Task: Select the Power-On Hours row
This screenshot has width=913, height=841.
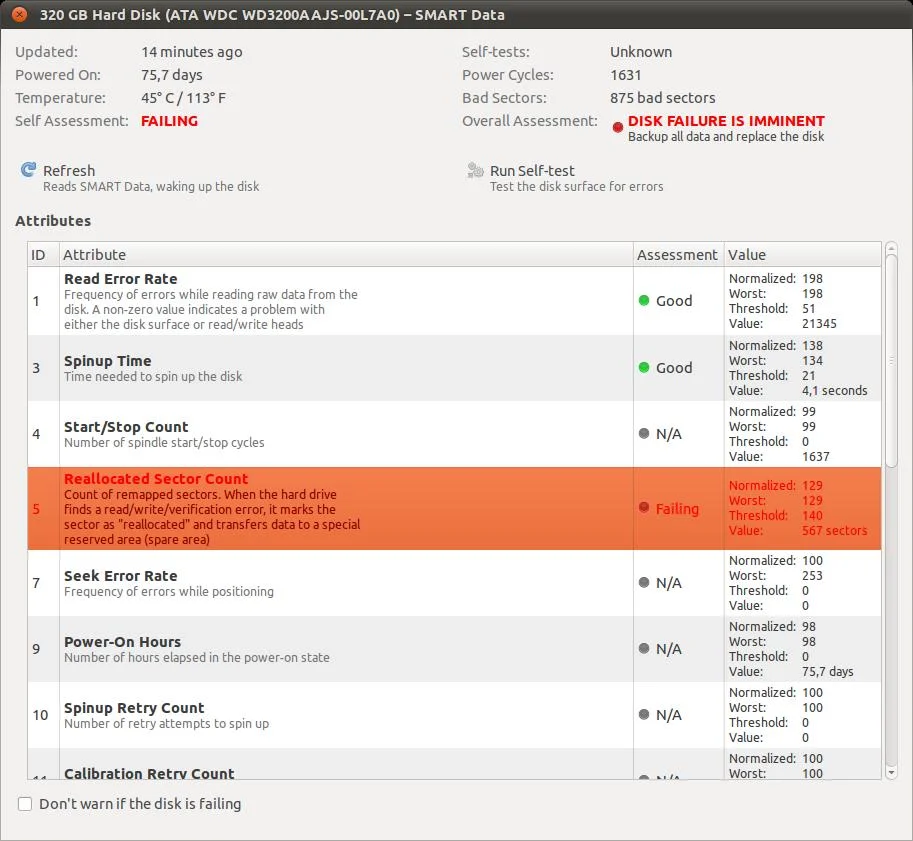Action: 454,649
